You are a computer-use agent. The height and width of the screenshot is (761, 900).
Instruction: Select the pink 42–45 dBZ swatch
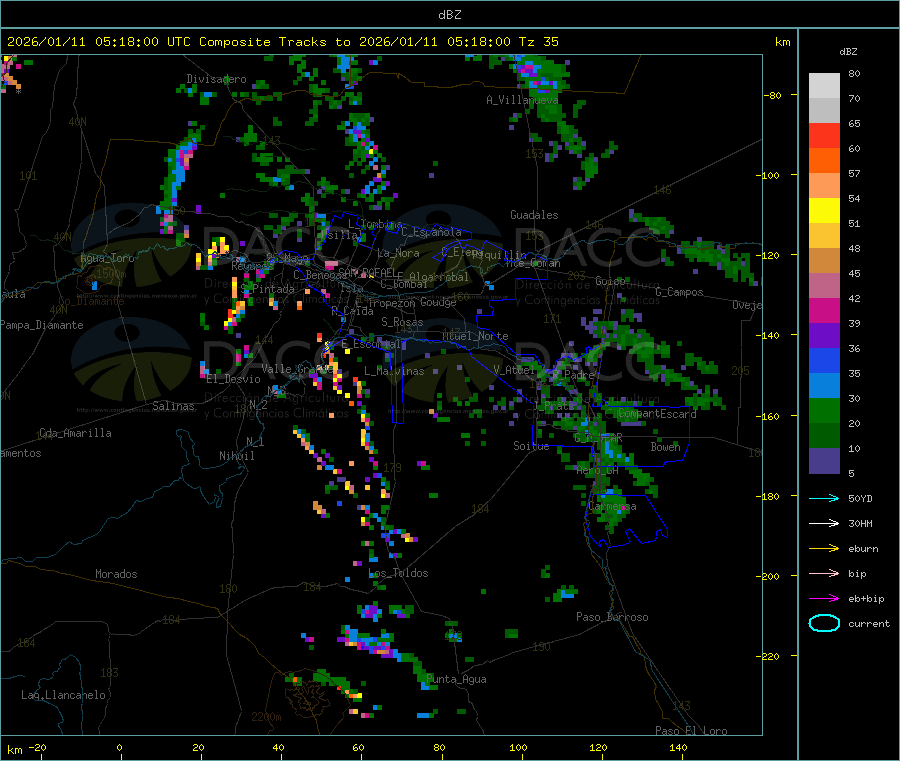click(x=824, y=286)
